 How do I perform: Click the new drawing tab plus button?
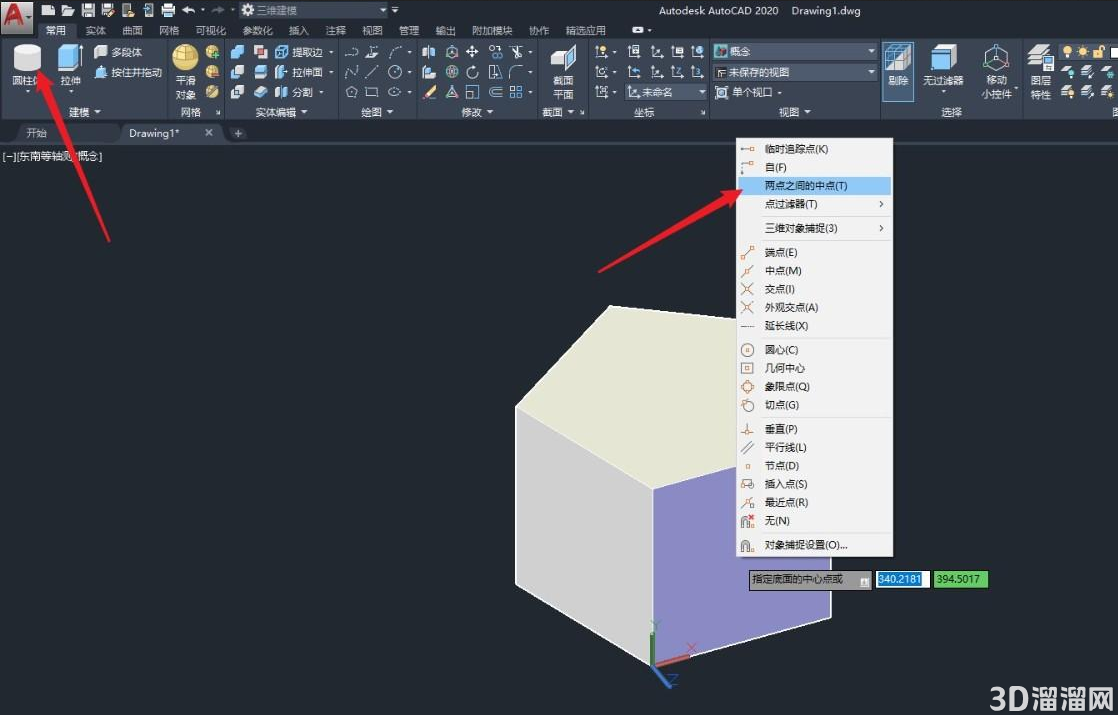coord(238,133)
